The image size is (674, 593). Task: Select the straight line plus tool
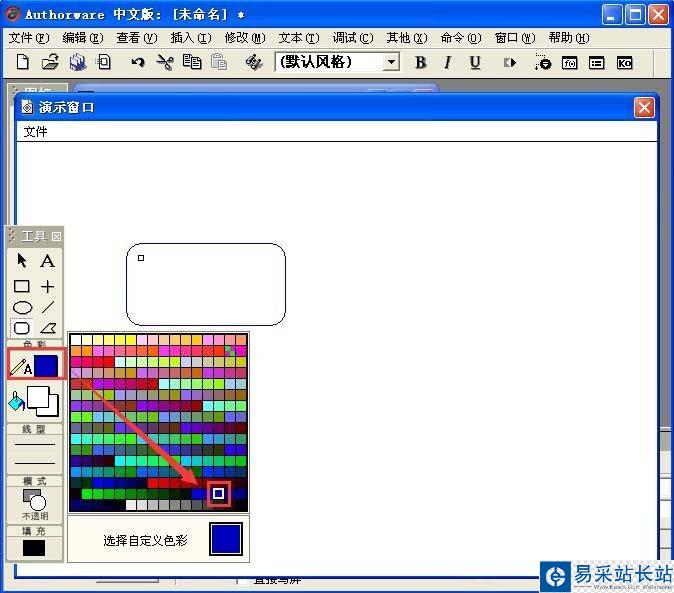tap(47, 286)
